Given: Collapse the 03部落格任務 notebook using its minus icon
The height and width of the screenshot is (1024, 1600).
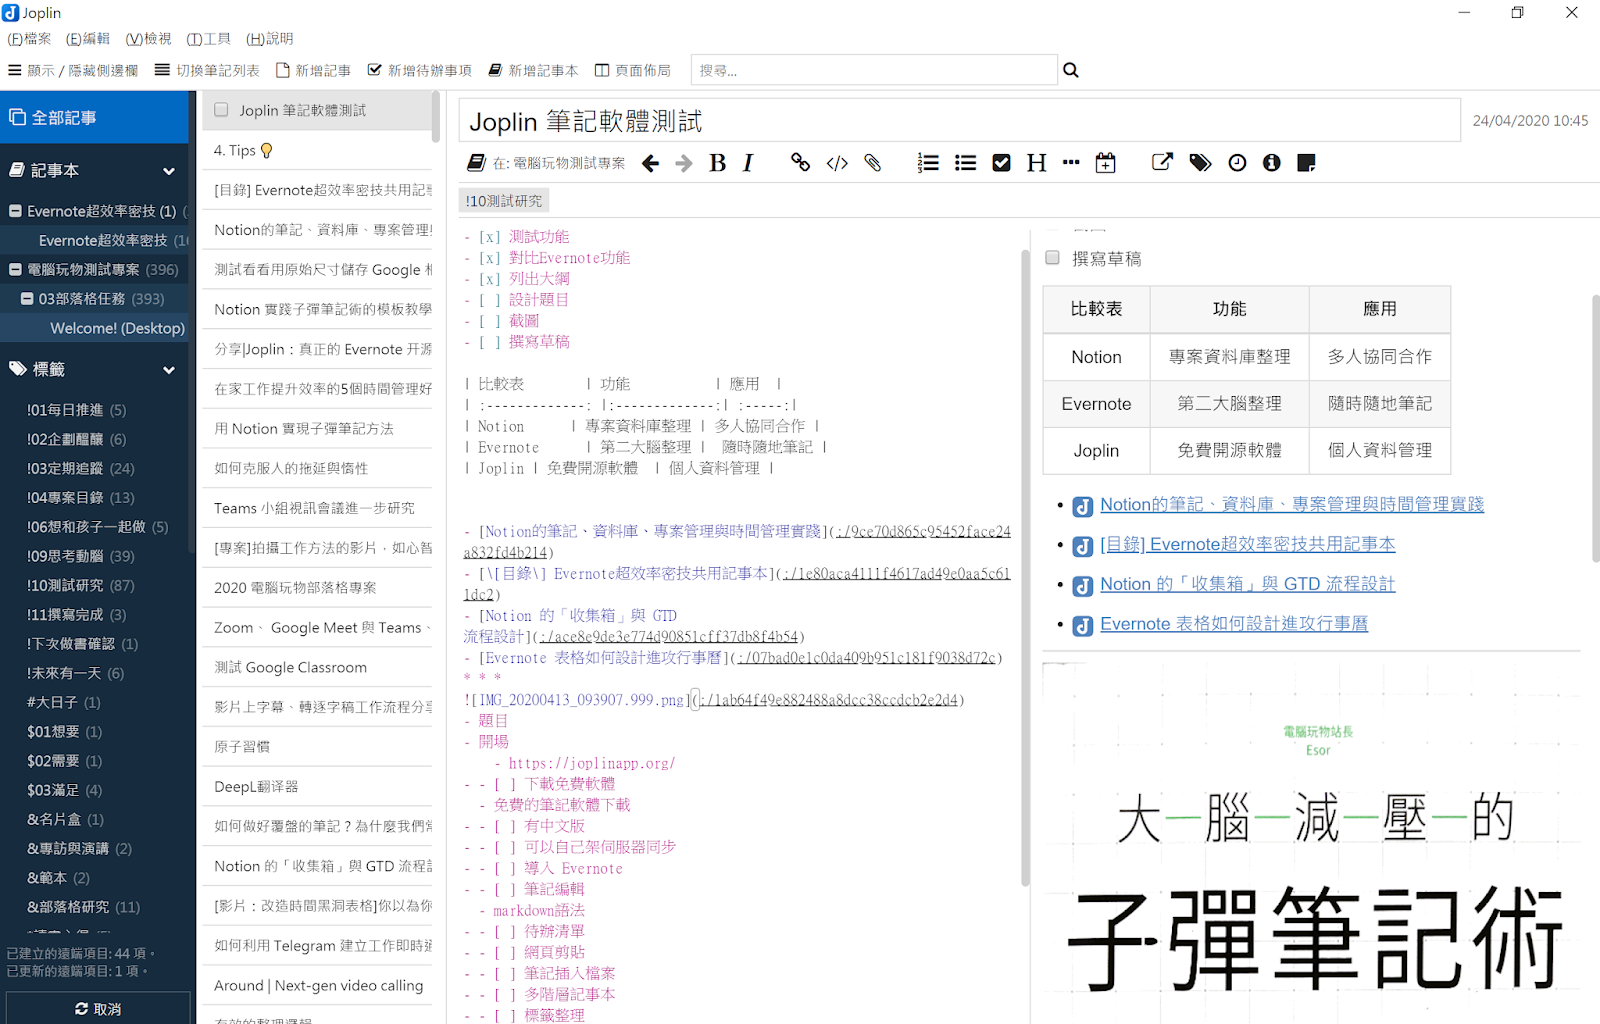Looking at the screenshot, I should pos(28,299).
